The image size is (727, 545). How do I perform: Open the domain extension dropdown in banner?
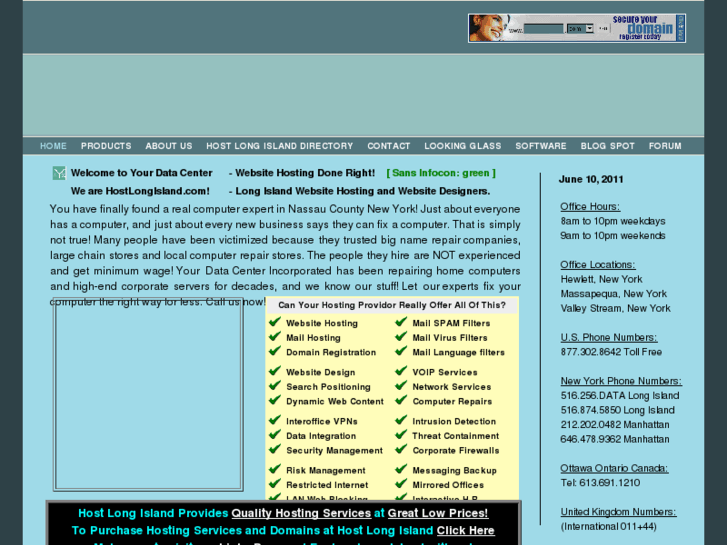(580, 29)
